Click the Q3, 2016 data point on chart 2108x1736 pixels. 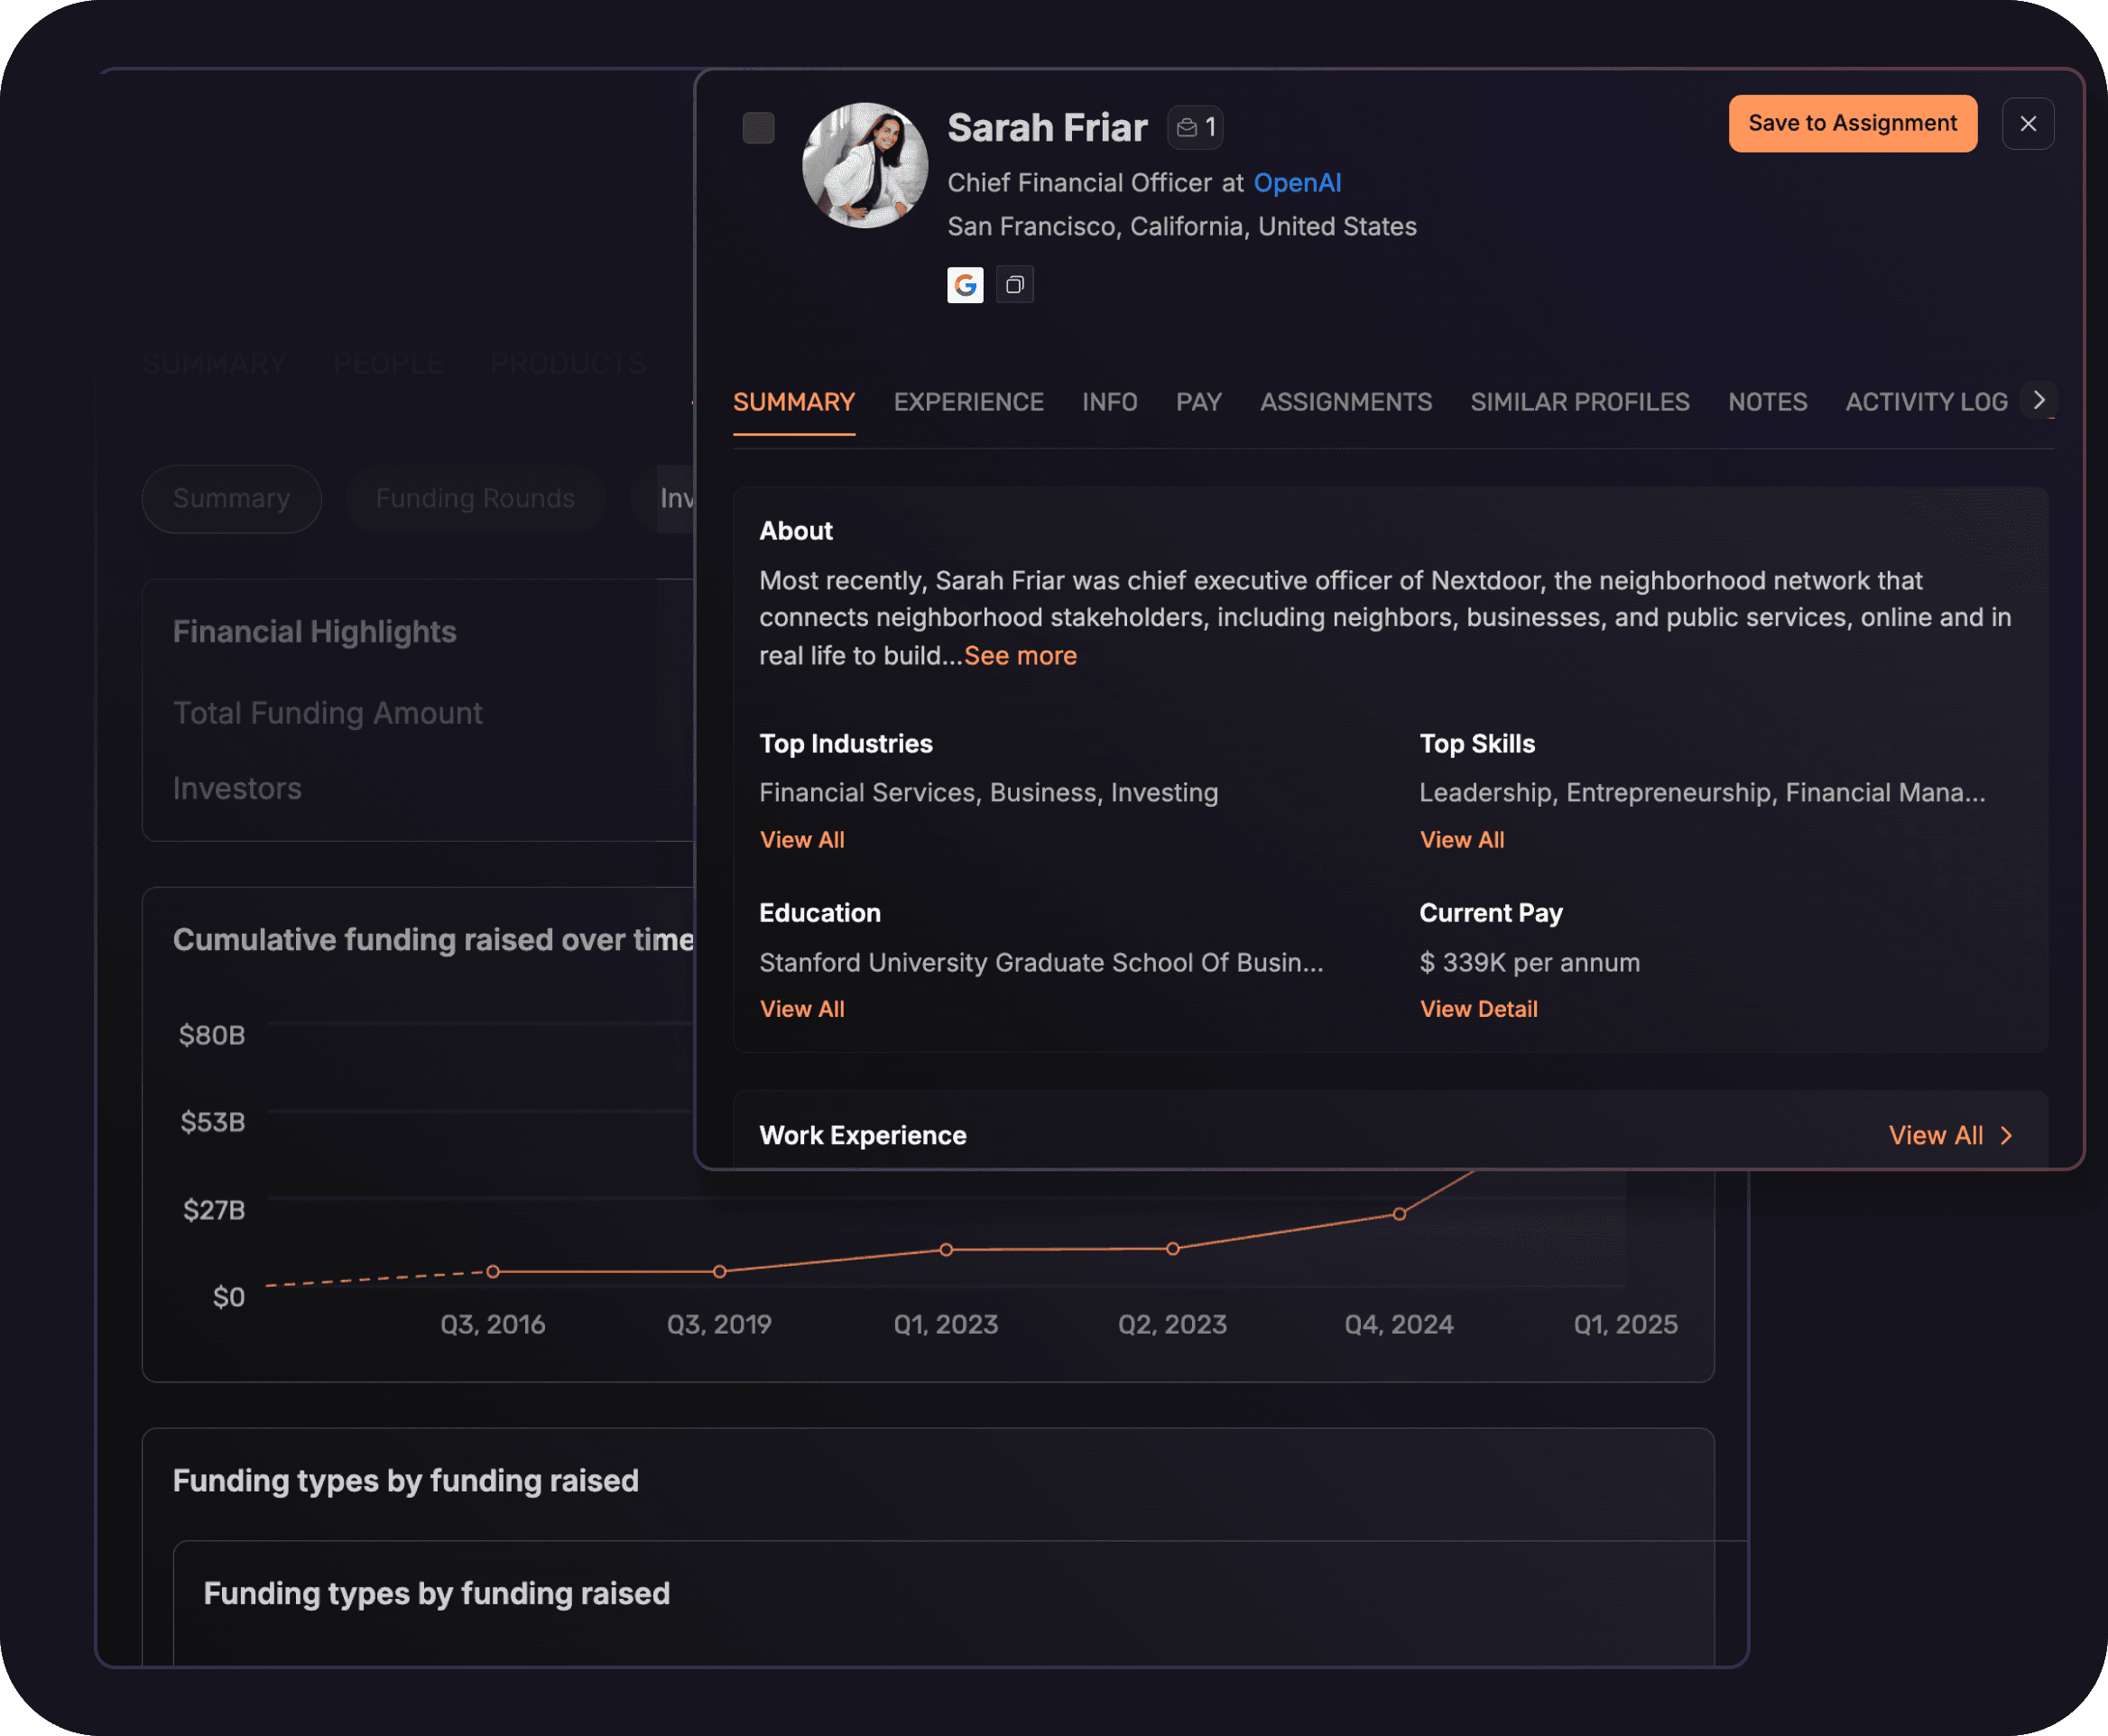(x=493, y=1272)
